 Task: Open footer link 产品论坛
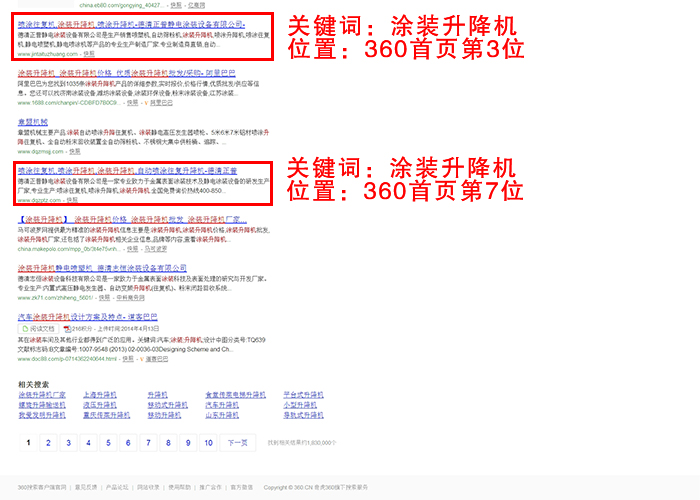click(x=117, y=488)
